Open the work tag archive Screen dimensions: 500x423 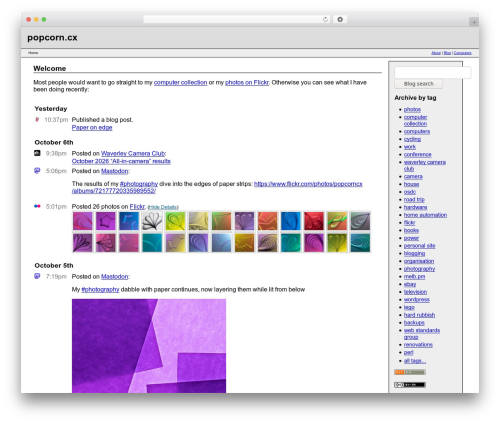[x=410, y=147]
